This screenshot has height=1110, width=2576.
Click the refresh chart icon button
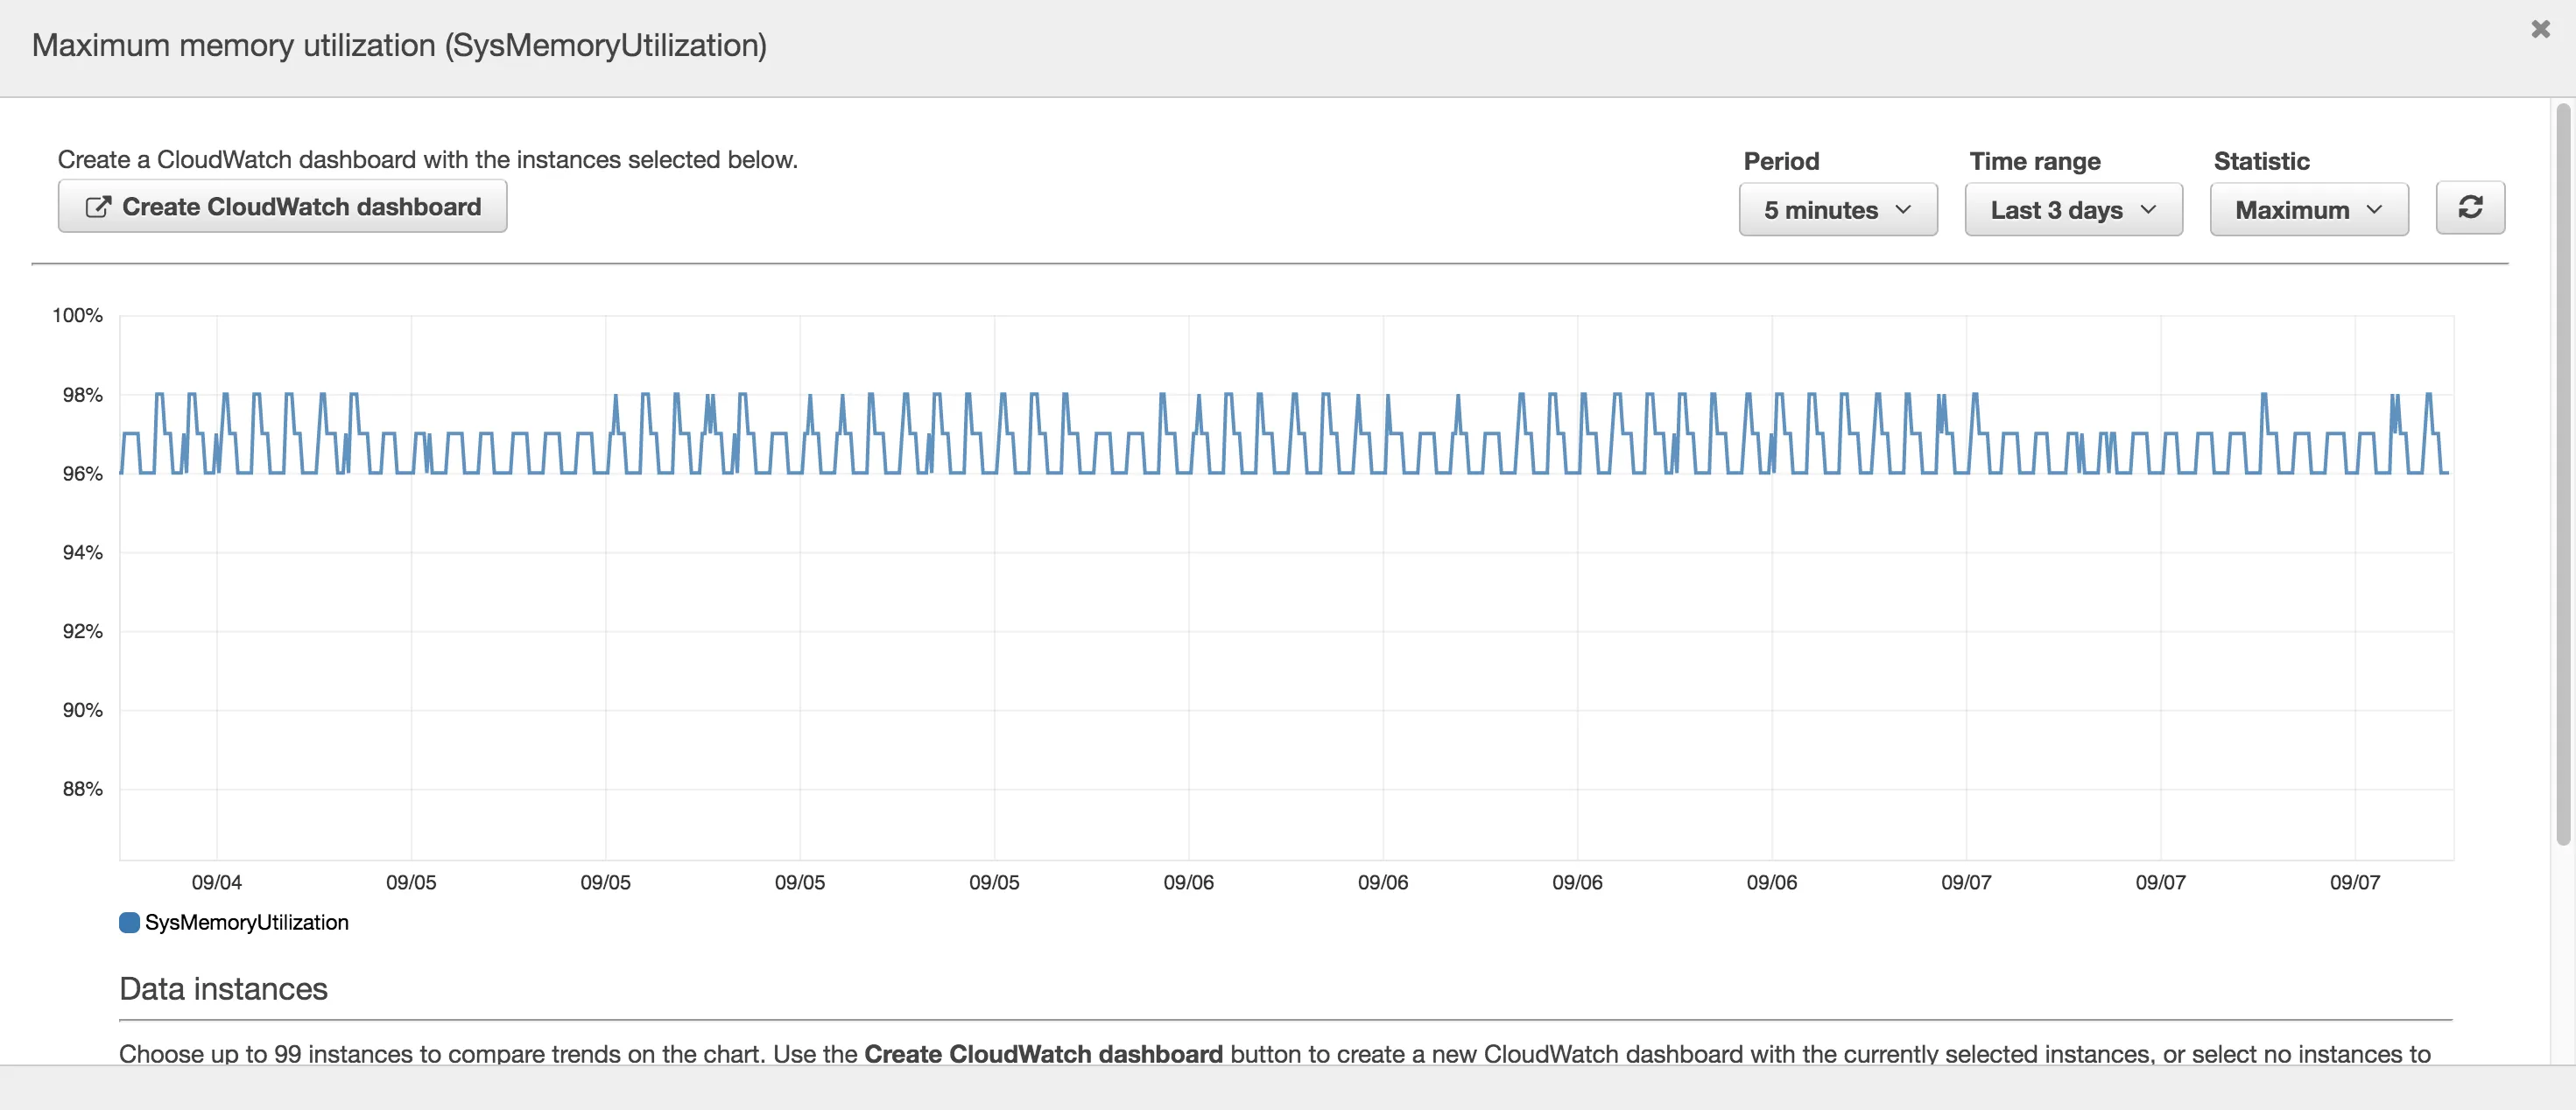coord(2469,208)
